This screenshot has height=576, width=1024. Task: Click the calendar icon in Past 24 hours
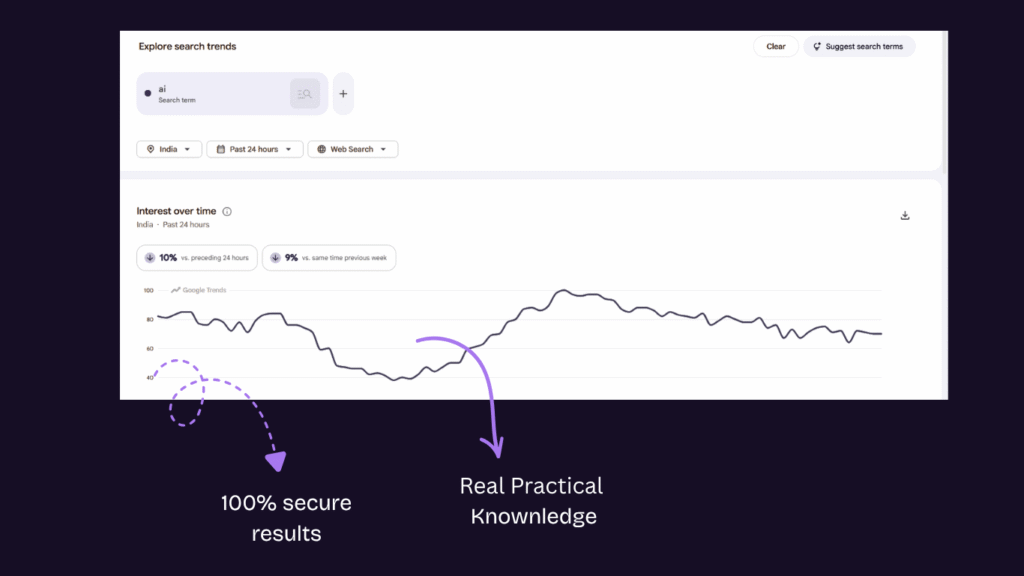[221, 149]
